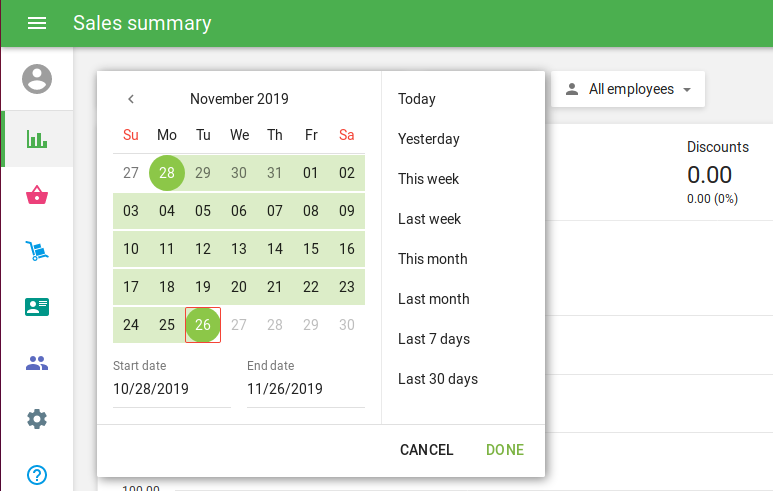Image resolution: width=773 pixels, height=491 pixels.
Task: Choose the Last 7 days preset
Action: [x=434, y=339]
